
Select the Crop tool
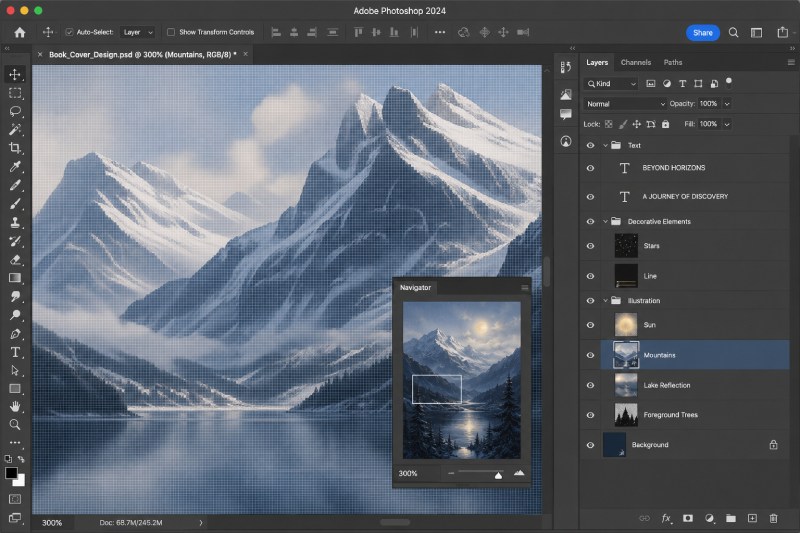point(15,148)
